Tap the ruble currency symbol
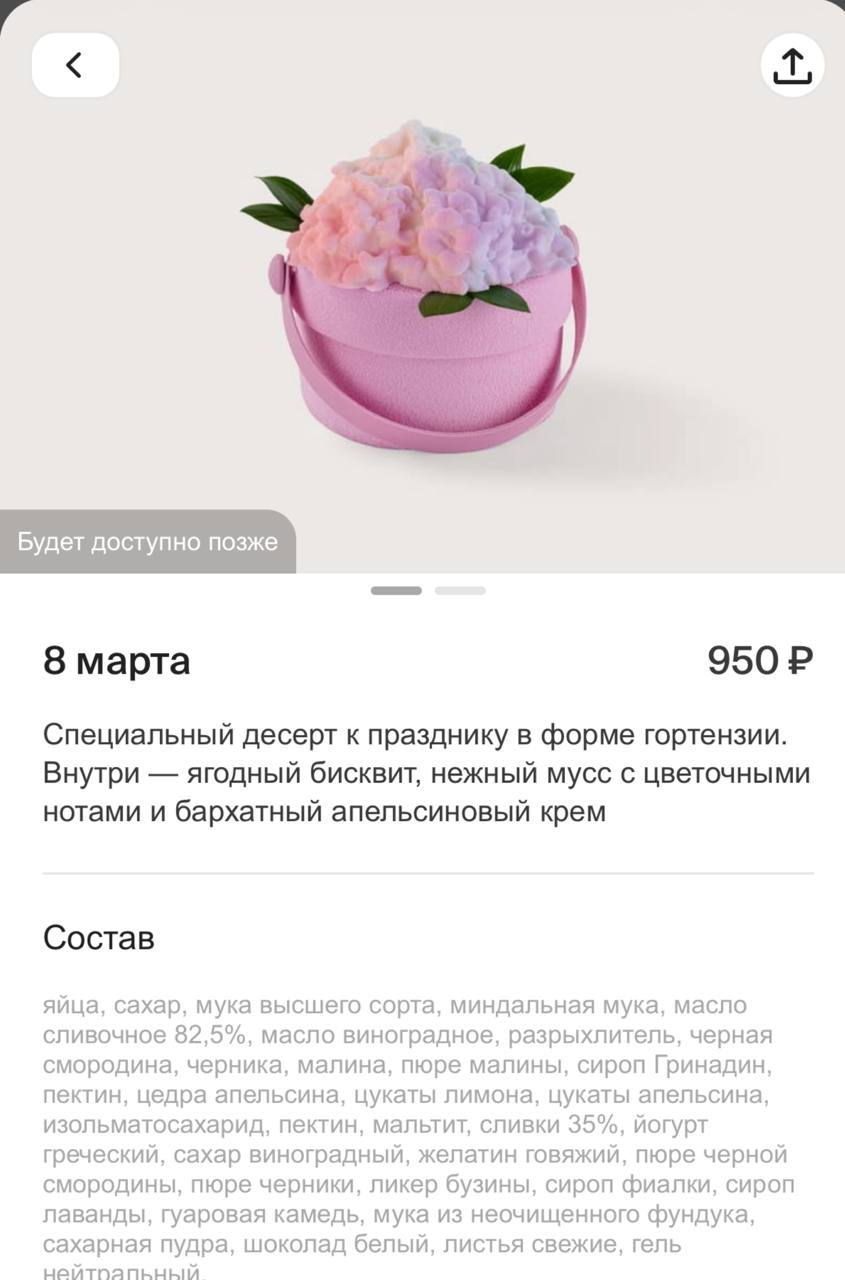The width and height of the screenshot is (845, 1280). click(x=800, y=661)
